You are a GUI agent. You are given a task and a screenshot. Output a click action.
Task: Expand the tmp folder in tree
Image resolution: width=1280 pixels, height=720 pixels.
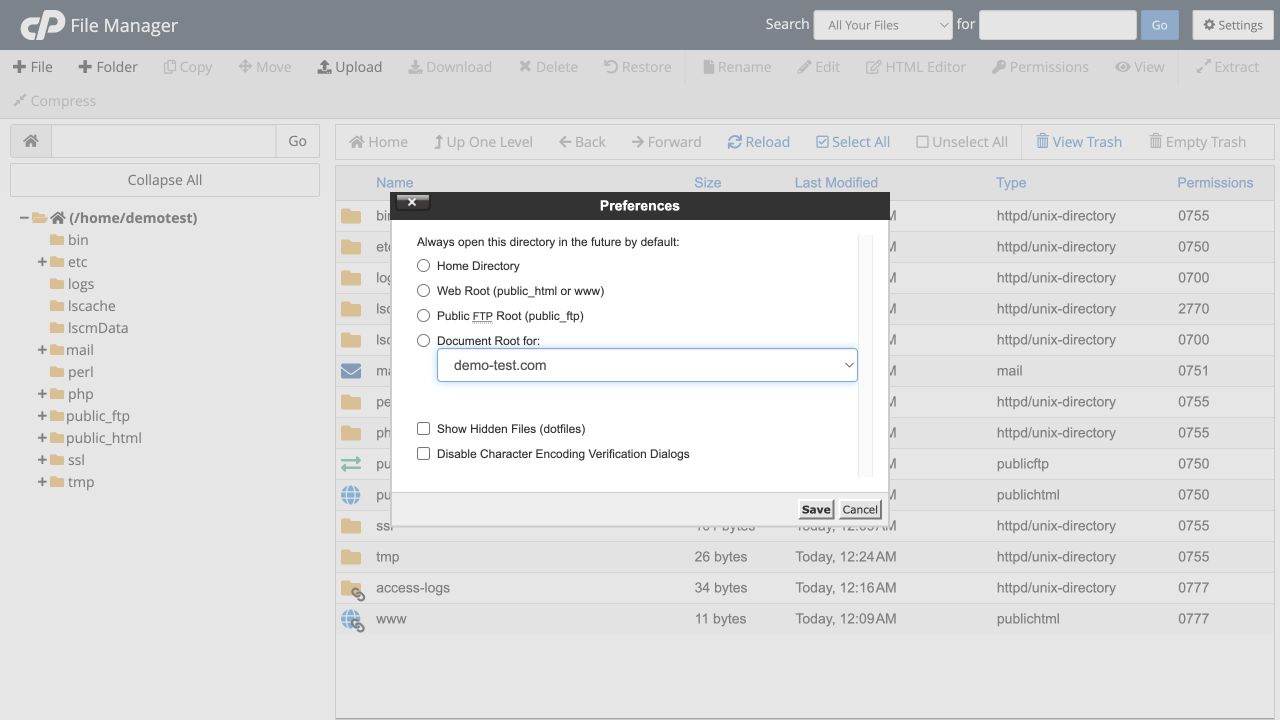(43, 482)
